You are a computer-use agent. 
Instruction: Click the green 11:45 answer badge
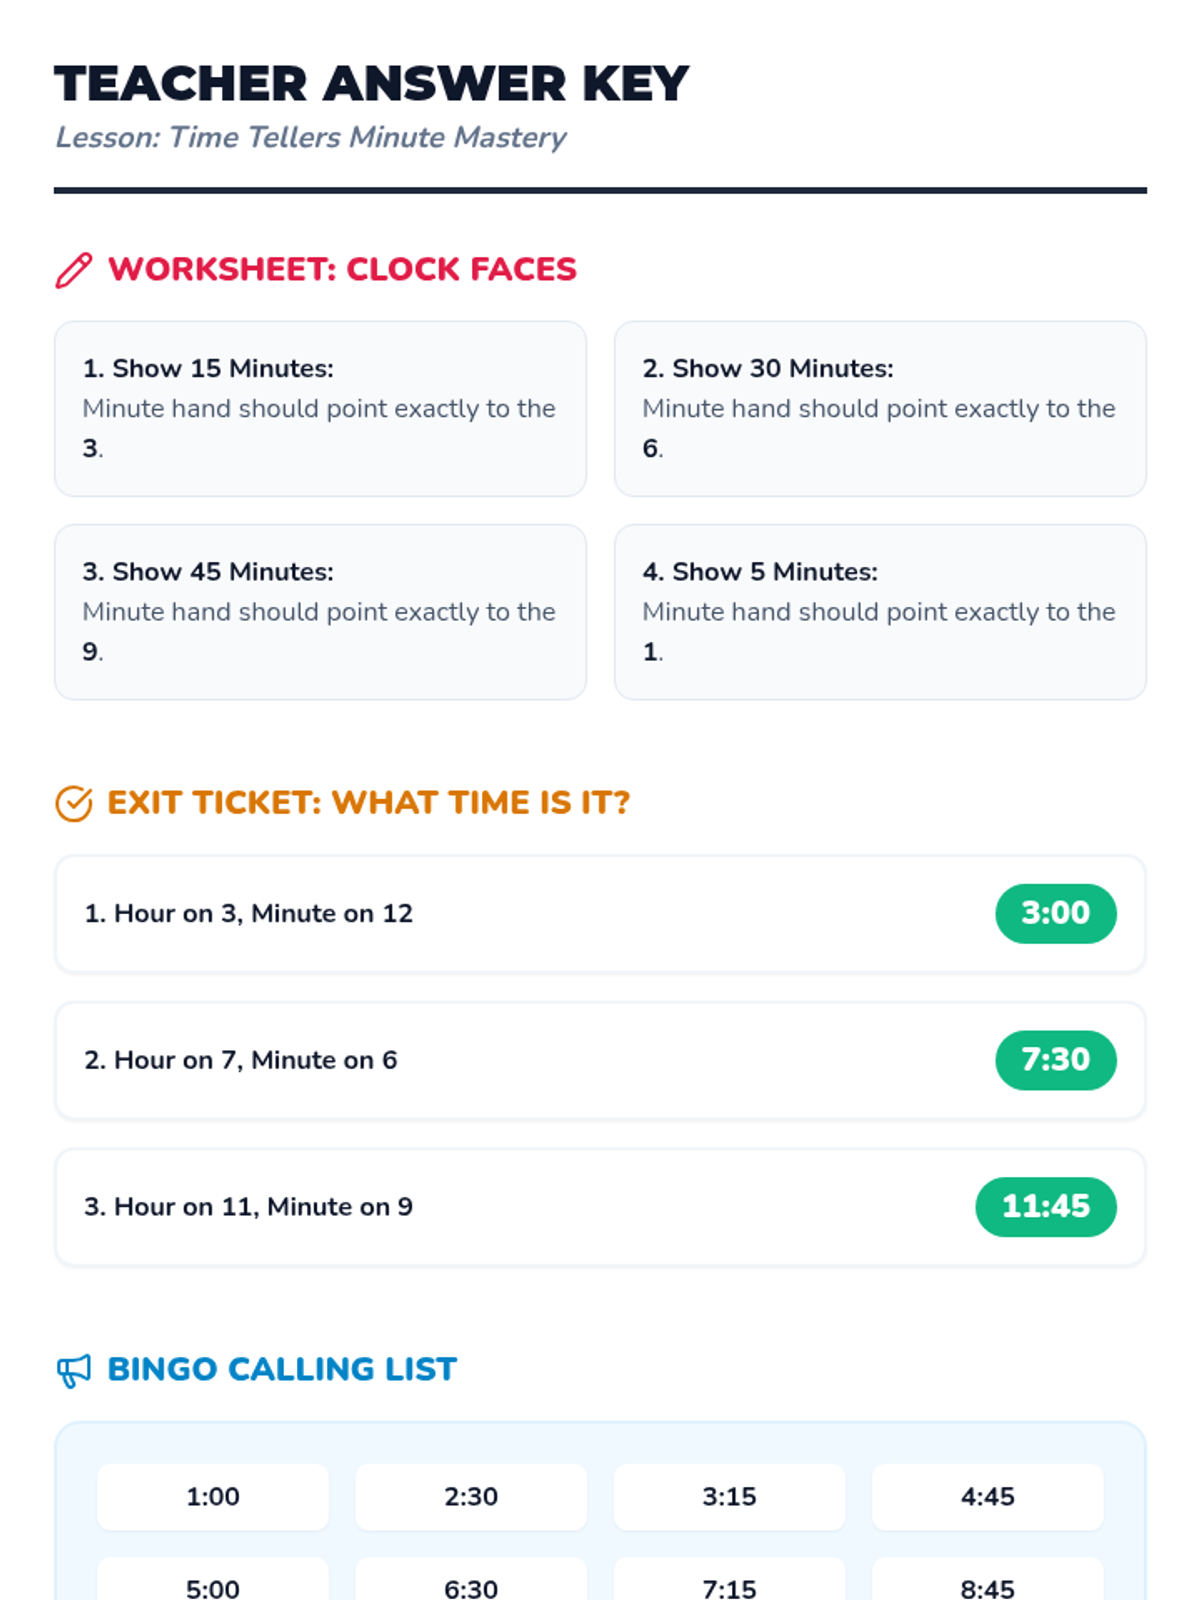(x=1045, y=1207)
